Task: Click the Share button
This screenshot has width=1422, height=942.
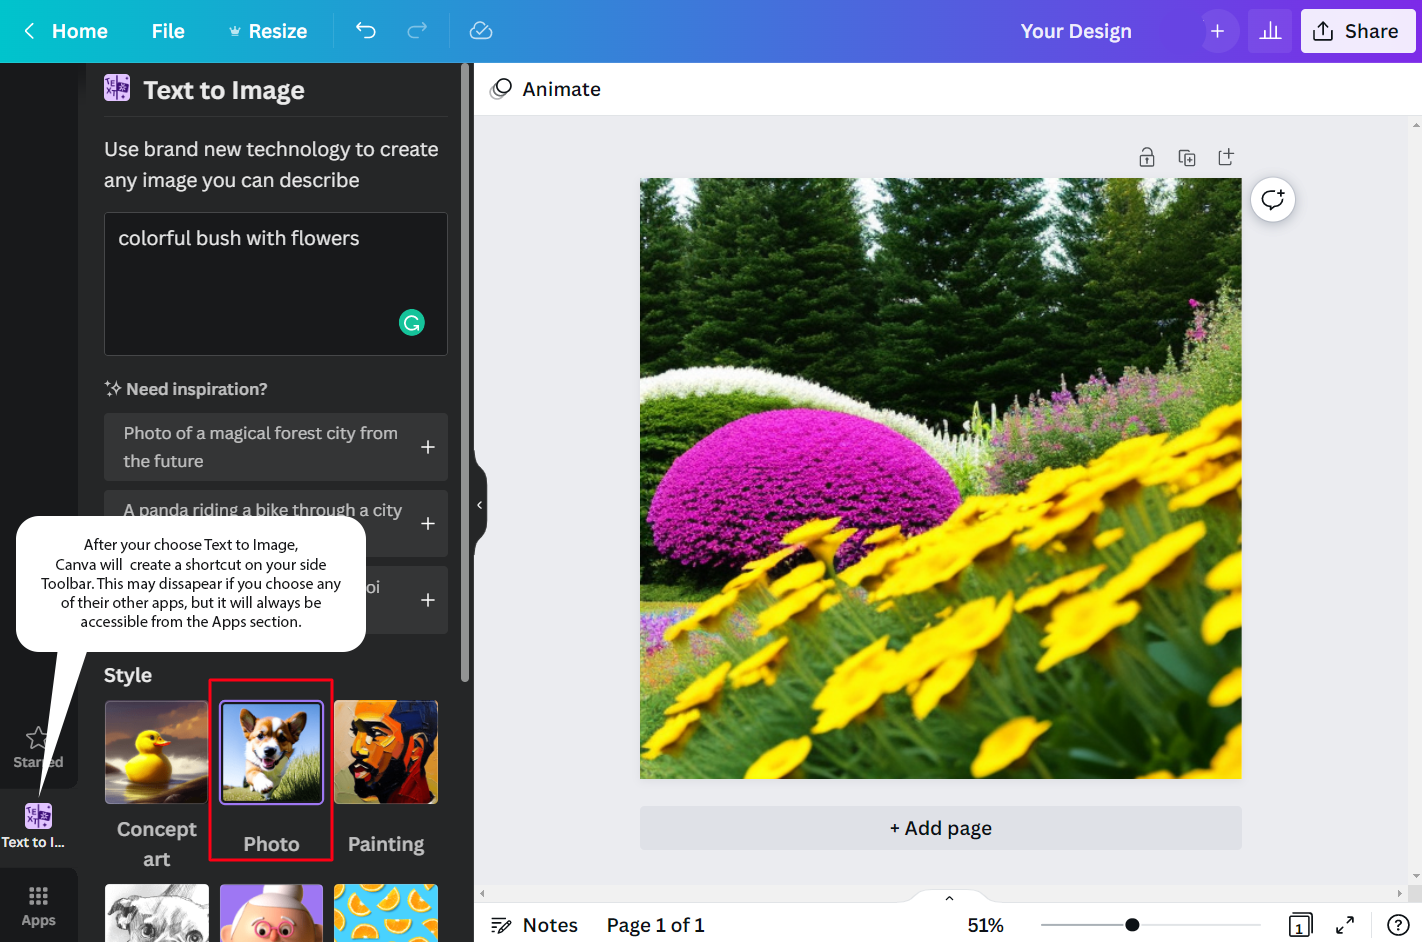Action: pos(1357,31)
